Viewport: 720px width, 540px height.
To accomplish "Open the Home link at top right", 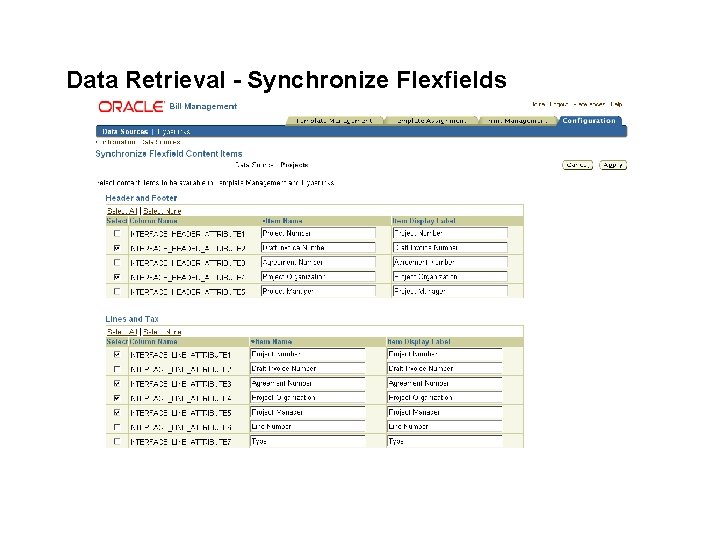I will pyautogui.click(x=539, y=104).
